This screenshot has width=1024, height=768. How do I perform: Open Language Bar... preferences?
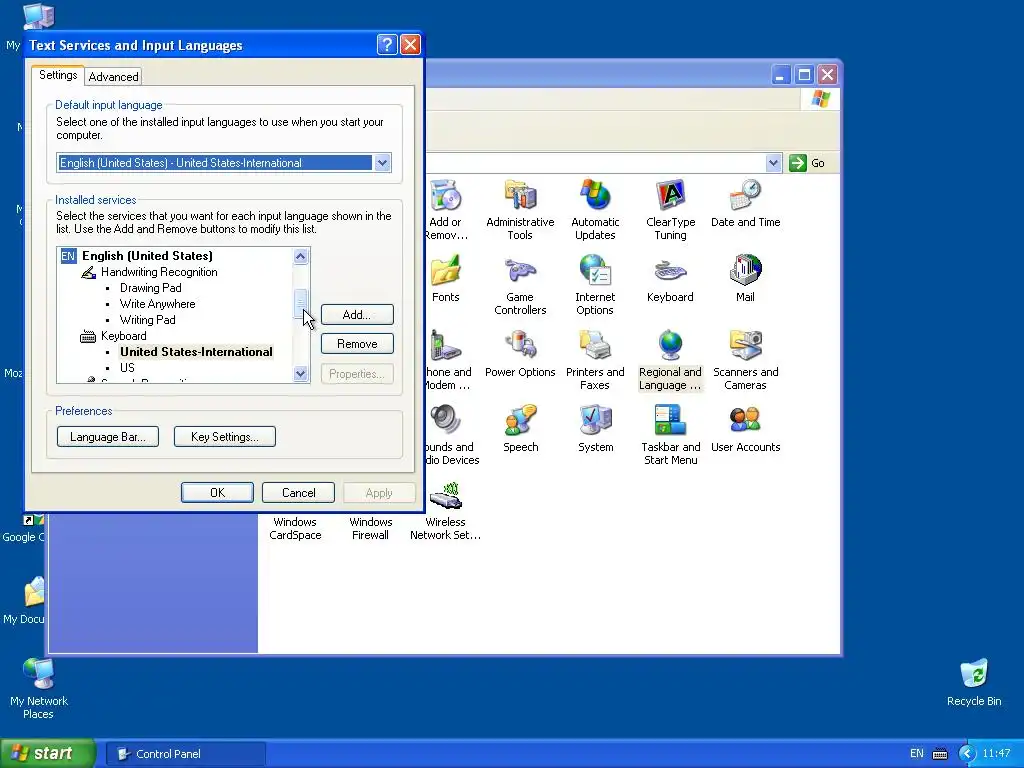point(108,437)
